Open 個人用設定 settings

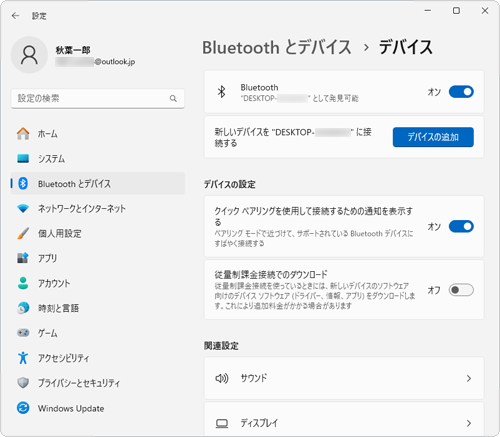point(98,233)
